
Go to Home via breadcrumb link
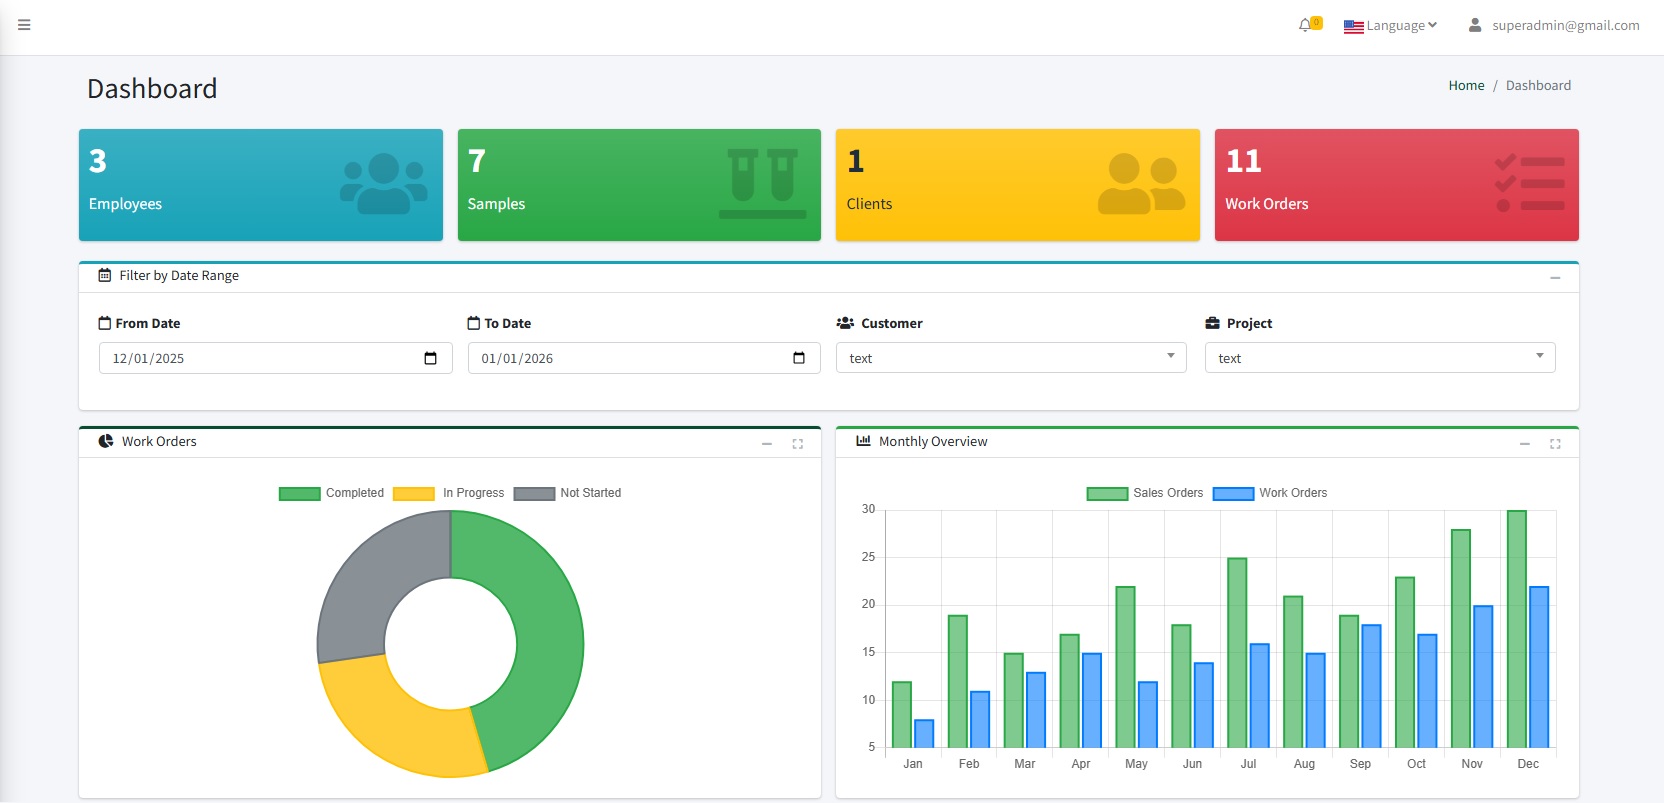click(x=1466, y=86)
